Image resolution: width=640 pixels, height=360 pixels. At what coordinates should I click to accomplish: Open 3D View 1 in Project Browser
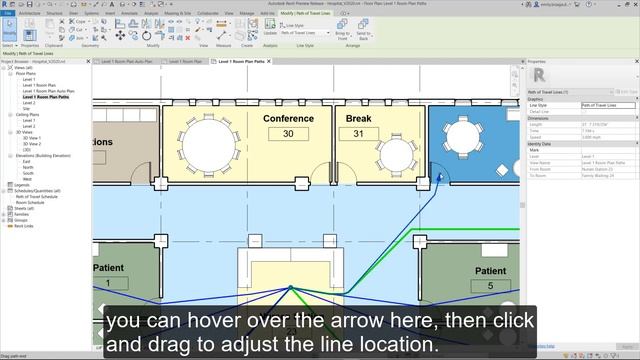[31, 138]
